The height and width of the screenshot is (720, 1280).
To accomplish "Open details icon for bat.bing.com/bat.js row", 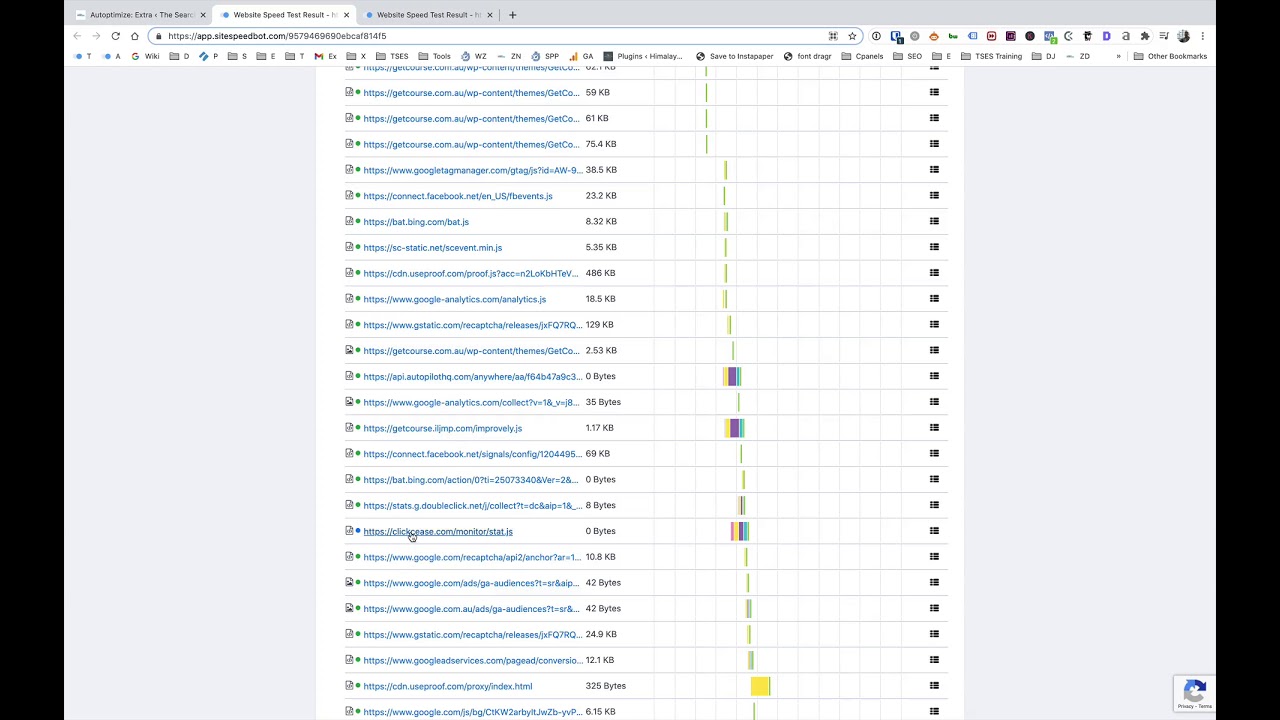I will tap(934, 221).
